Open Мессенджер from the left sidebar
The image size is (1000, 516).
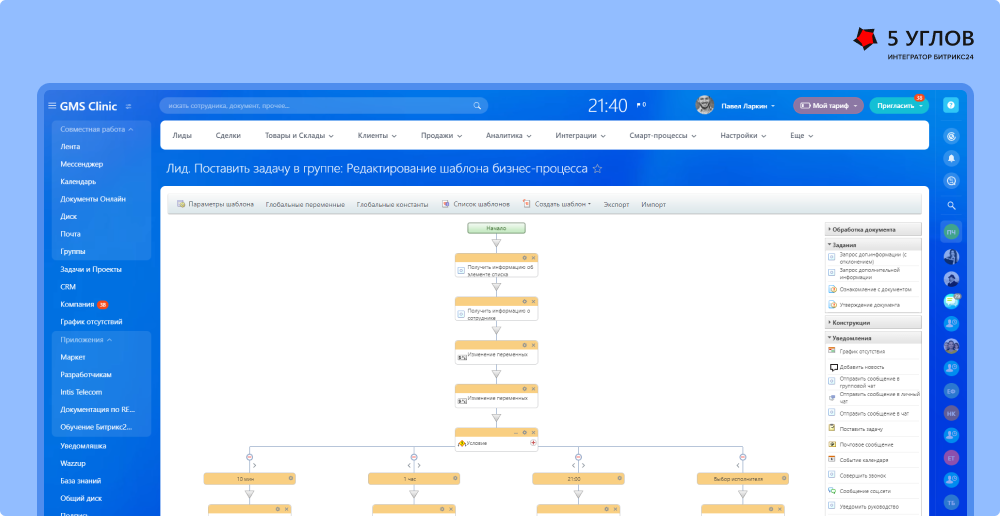tap(82, 164)
